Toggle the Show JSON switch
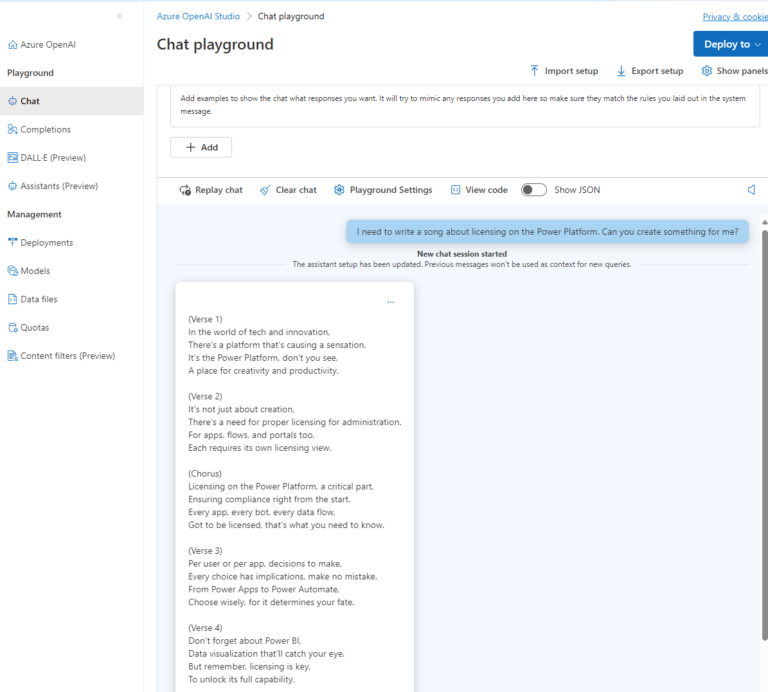Screen dimensions: 768x692 (x=534, y=190)
